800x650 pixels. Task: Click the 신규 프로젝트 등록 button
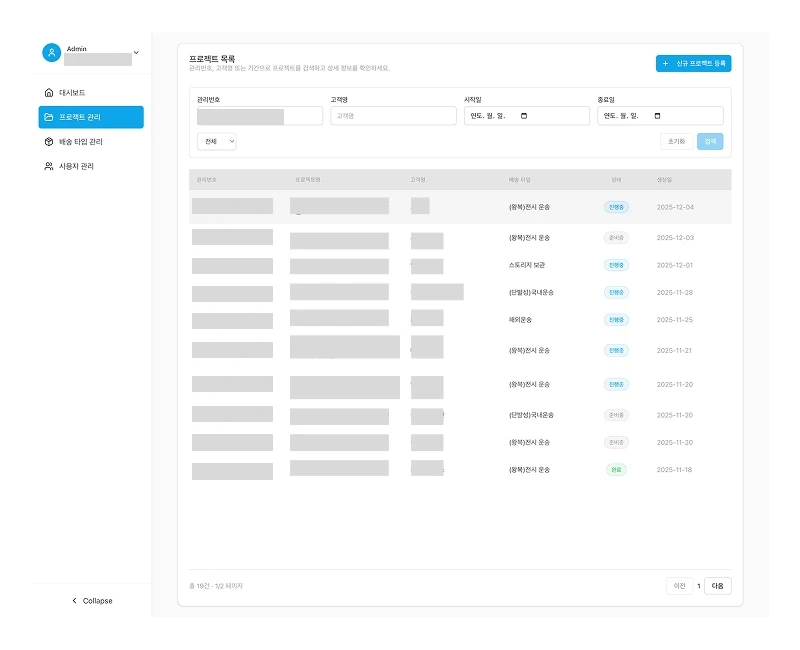pos(693,63)
